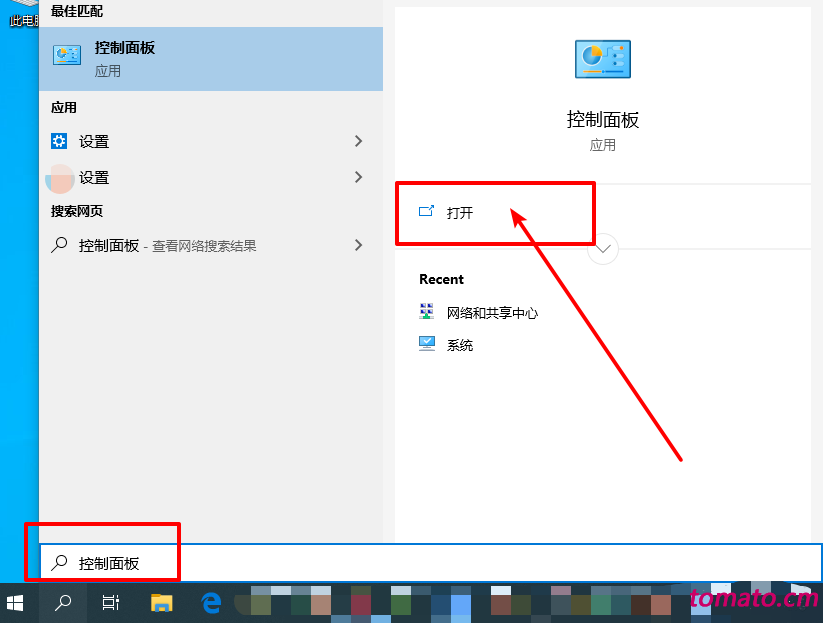The width and height of the screenshot is (823, 623).
Task: Click the search box magnifier icon
Action: pyautogui.click(x=59, y=563)
